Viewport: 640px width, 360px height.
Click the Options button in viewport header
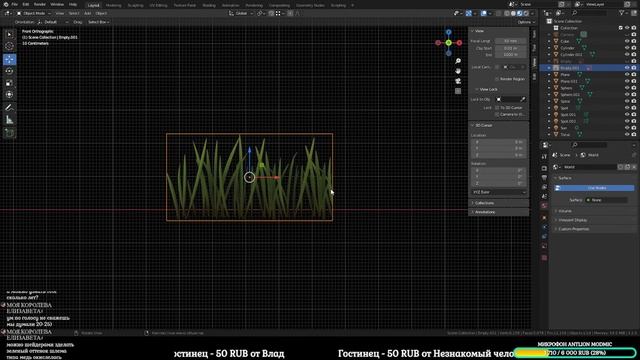click(x=526, y=22)
